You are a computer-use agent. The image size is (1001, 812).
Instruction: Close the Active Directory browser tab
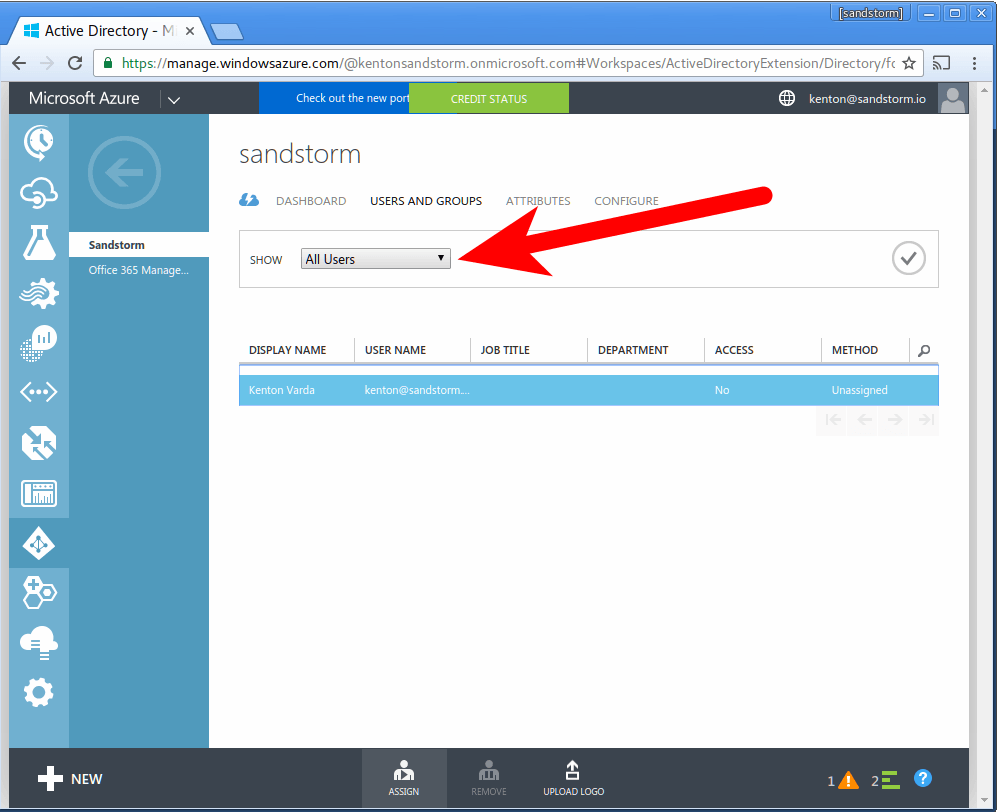190,31
